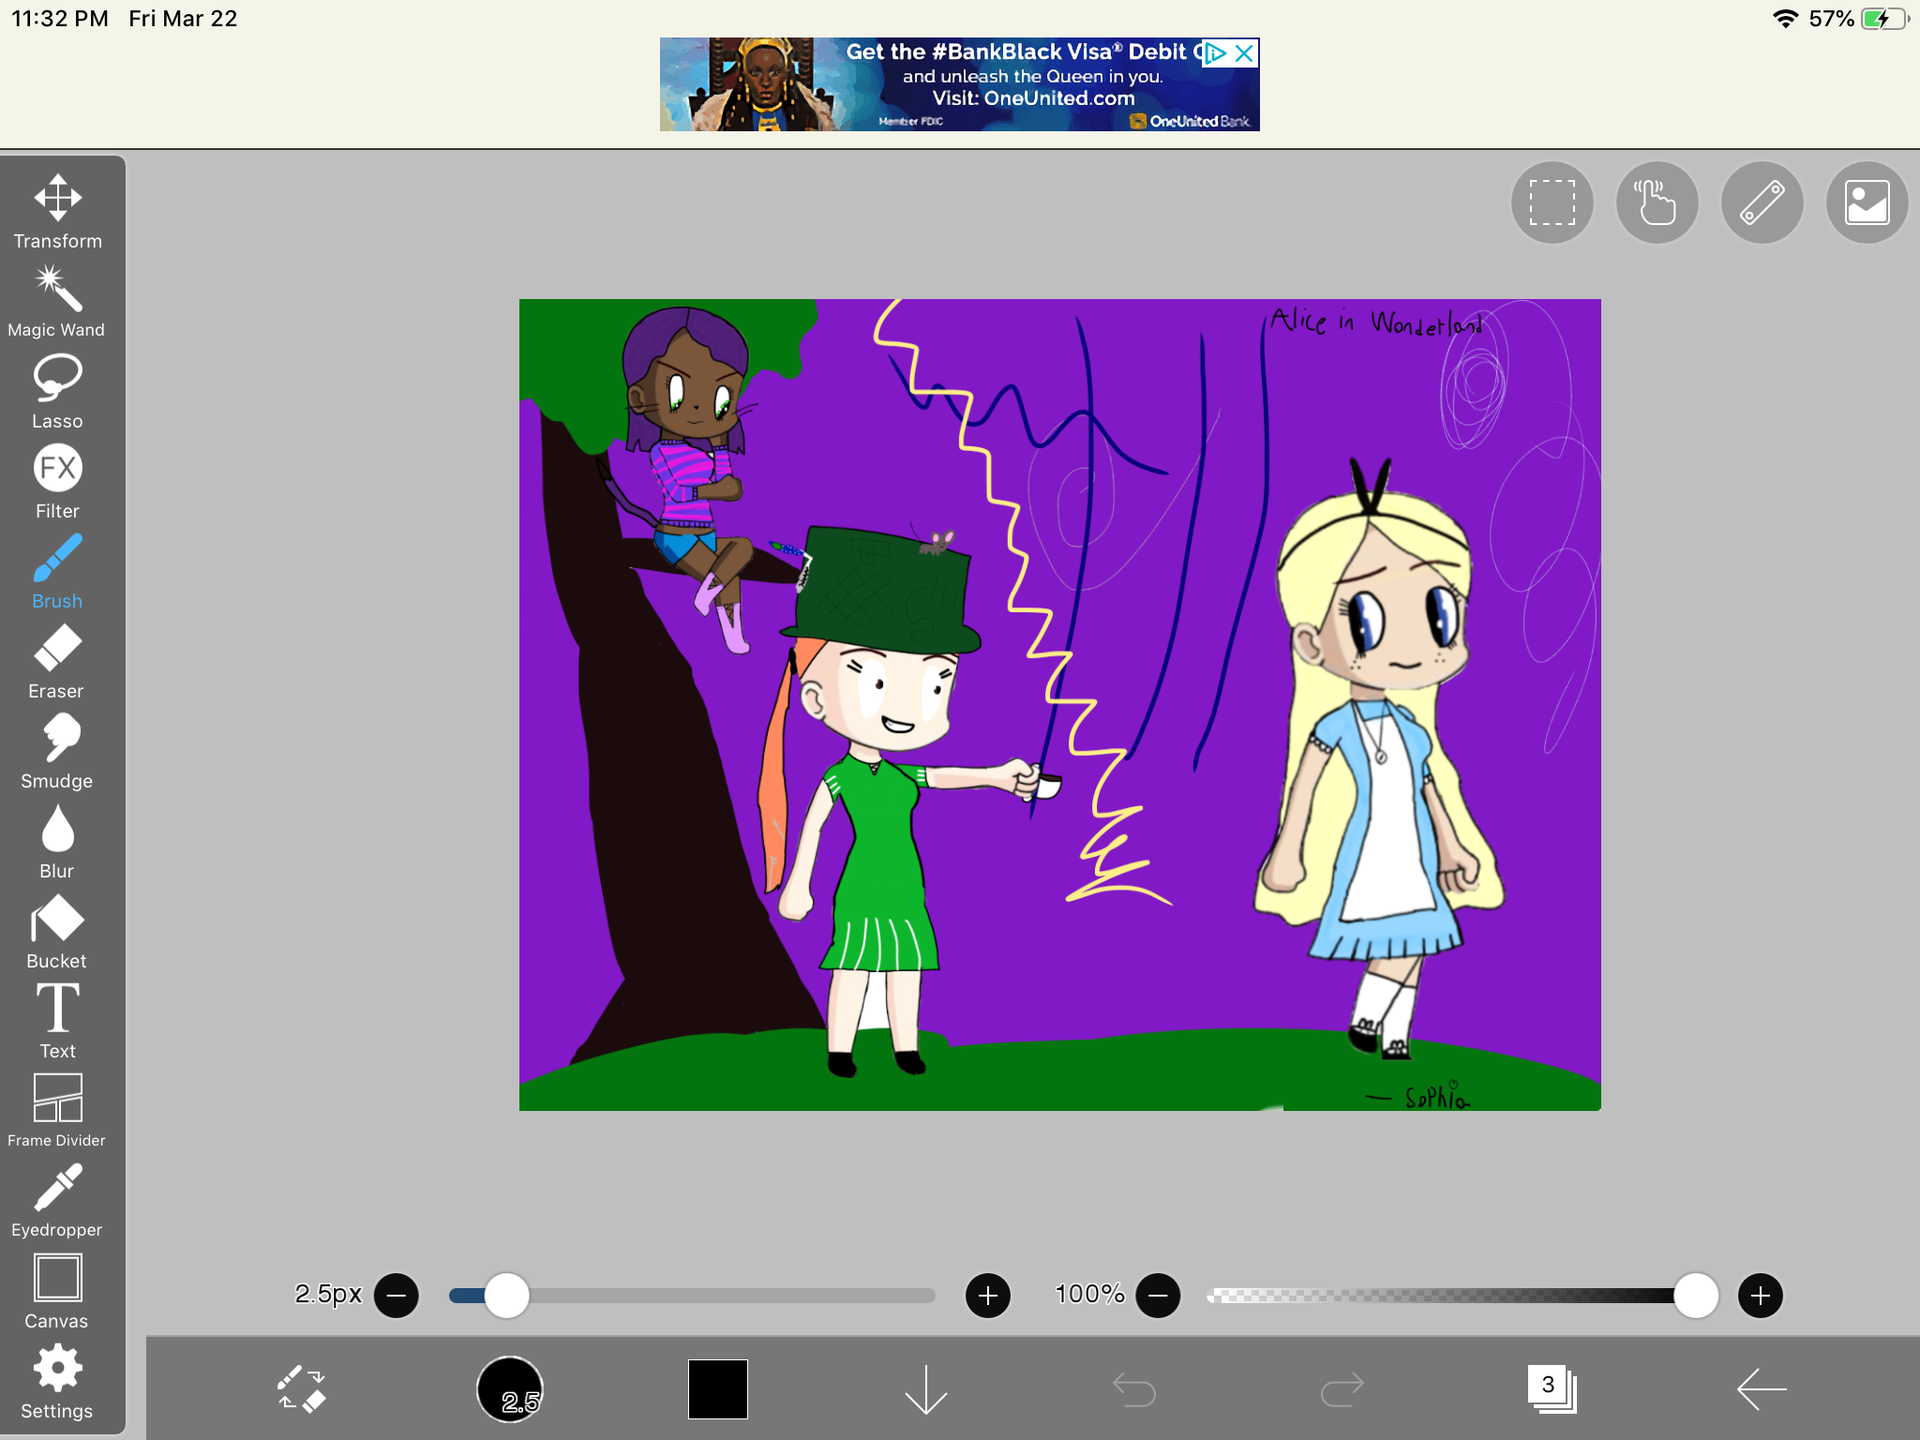Image resolution: width=1920 pixels, height=1440 pixels.
Task: Select the Blur tool
Action: tap(57, 842)
